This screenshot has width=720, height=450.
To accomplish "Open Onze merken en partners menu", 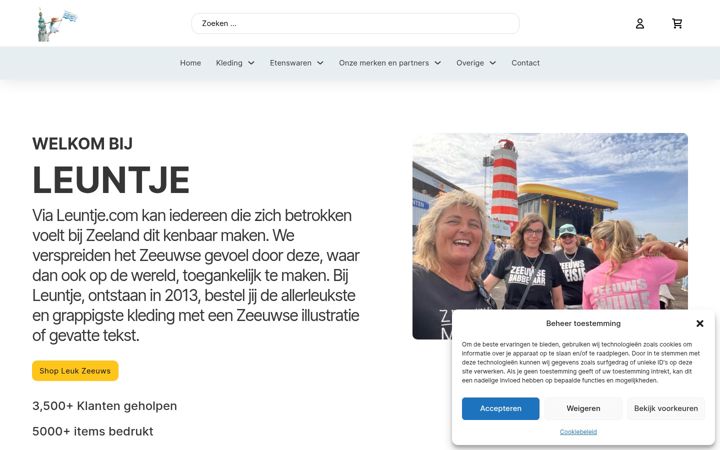I will 383,63.
